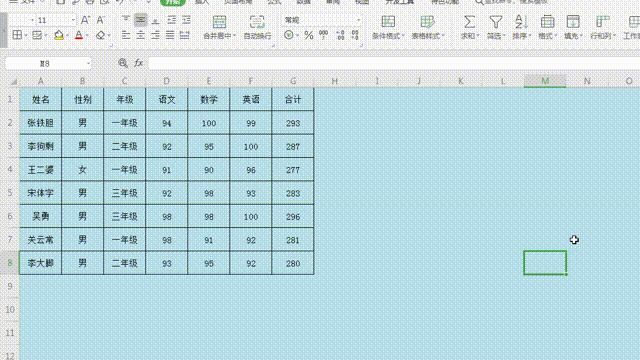Screen dimensions: 640x360
Task: Click the 填充 fill icon
Action: pos(573,22)
